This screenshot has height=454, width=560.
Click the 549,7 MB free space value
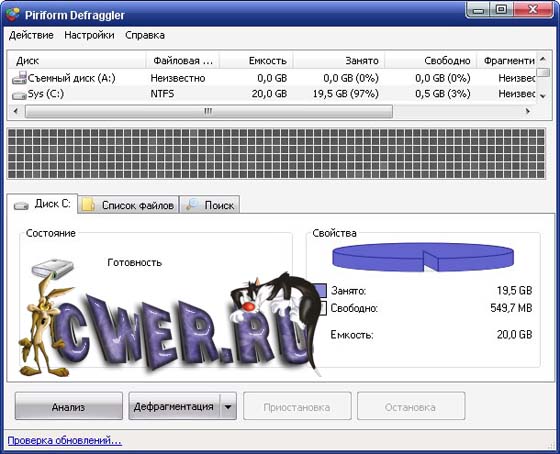tap(511, 308)
